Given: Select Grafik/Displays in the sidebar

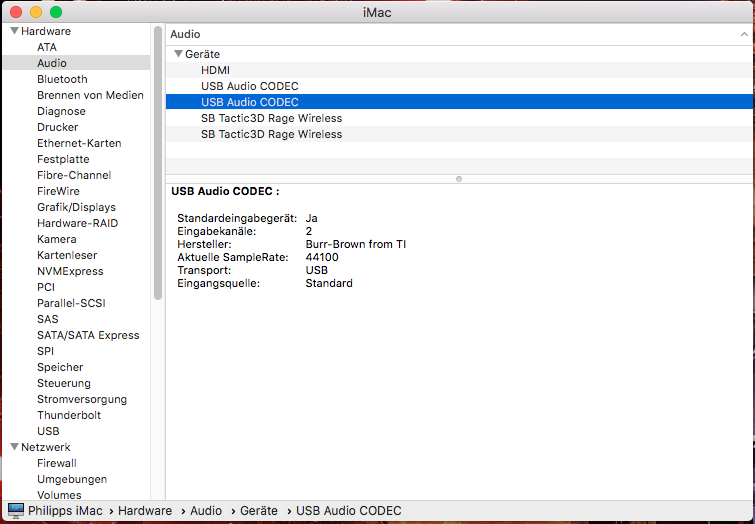Looking at the screenshot, I should pyautogui.click(x=76, y=207).
